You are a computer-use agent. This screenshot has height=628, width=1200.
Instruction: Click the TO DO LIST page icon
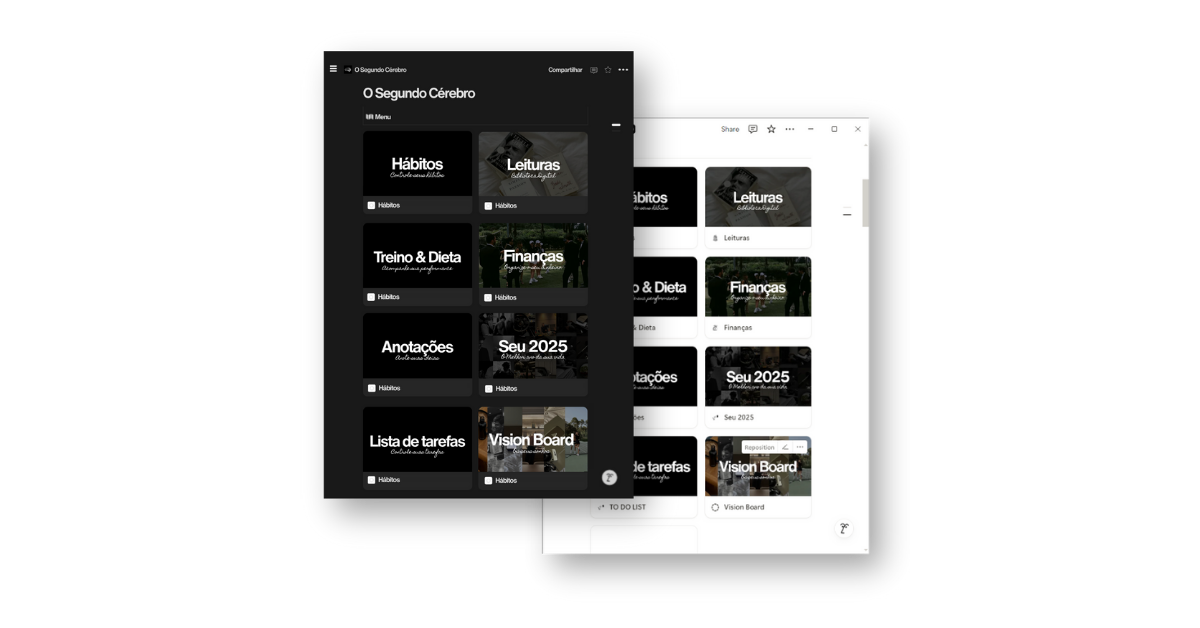click(601, 507)
